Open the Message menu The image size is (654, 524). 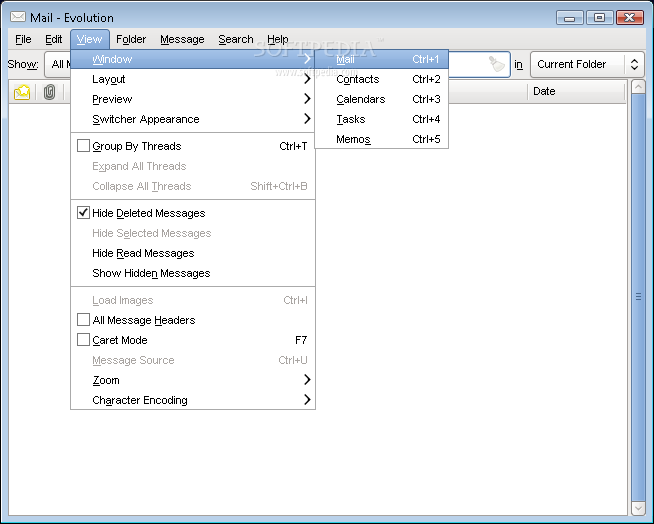tap(182, 39)
